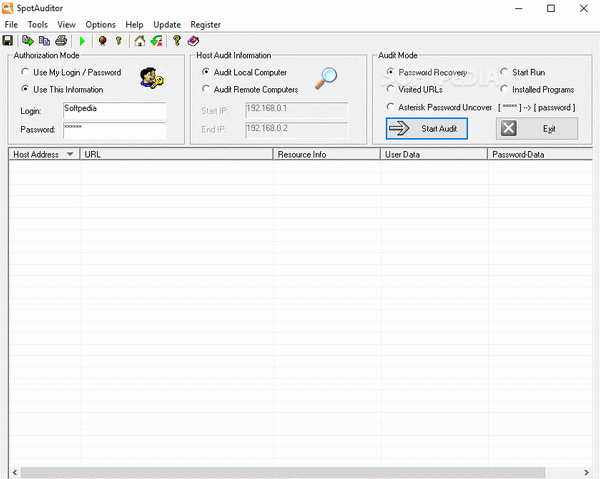Open the File menu

[x=11, y=24]
